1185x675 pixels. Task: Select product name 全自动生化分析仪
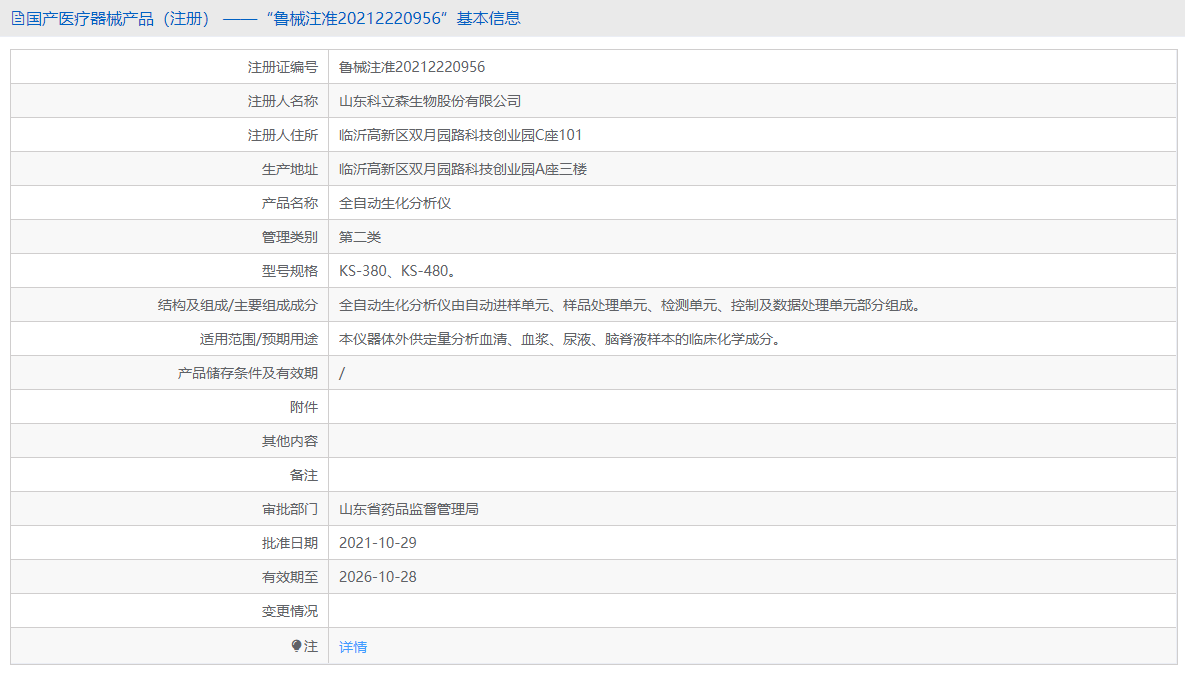pos(394,203)
